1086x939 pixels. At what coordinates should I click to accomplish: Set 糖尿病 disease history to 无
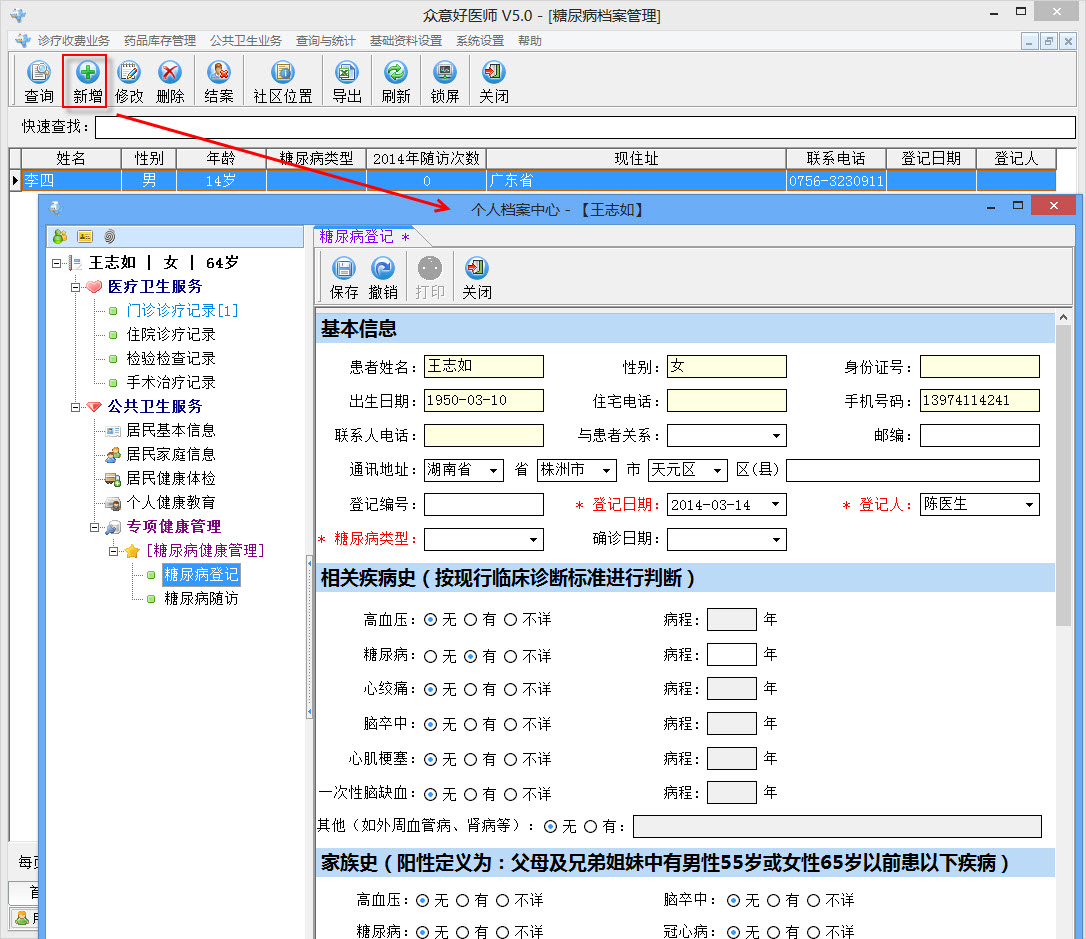[430, 656]
